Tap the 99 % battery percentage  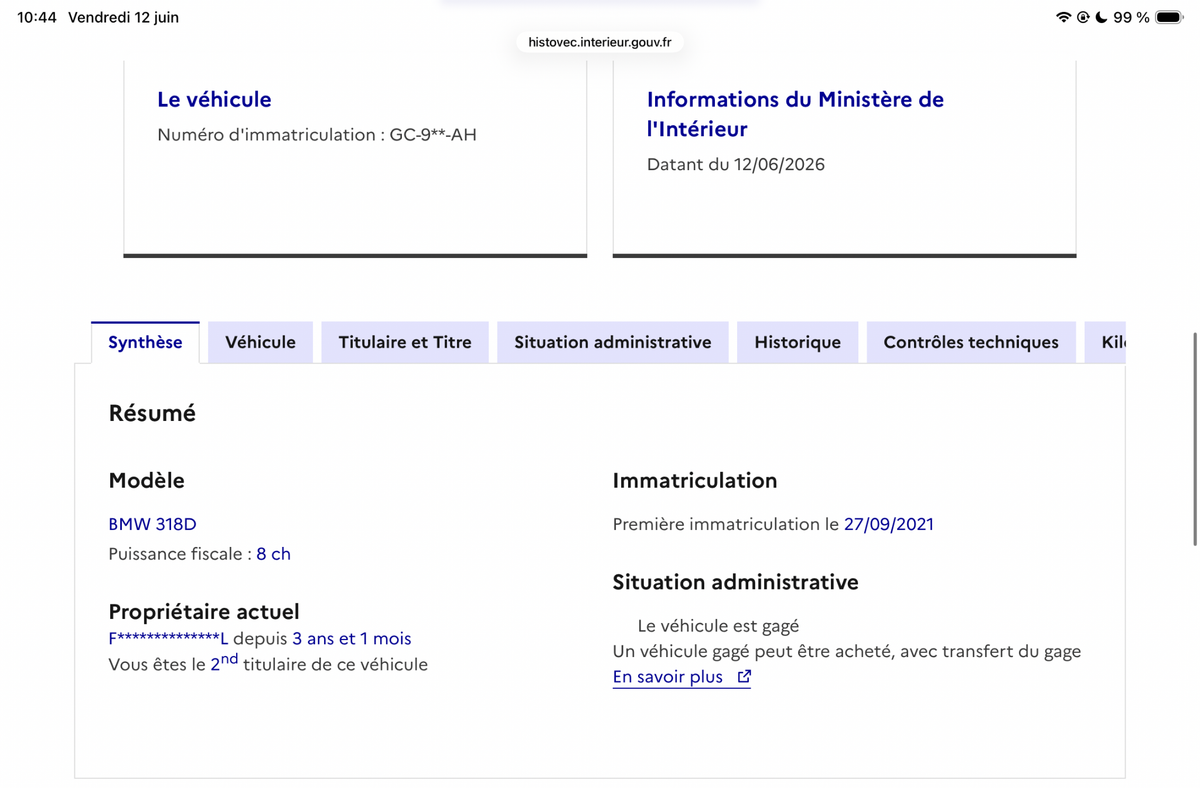click(x=1131, y=17)
